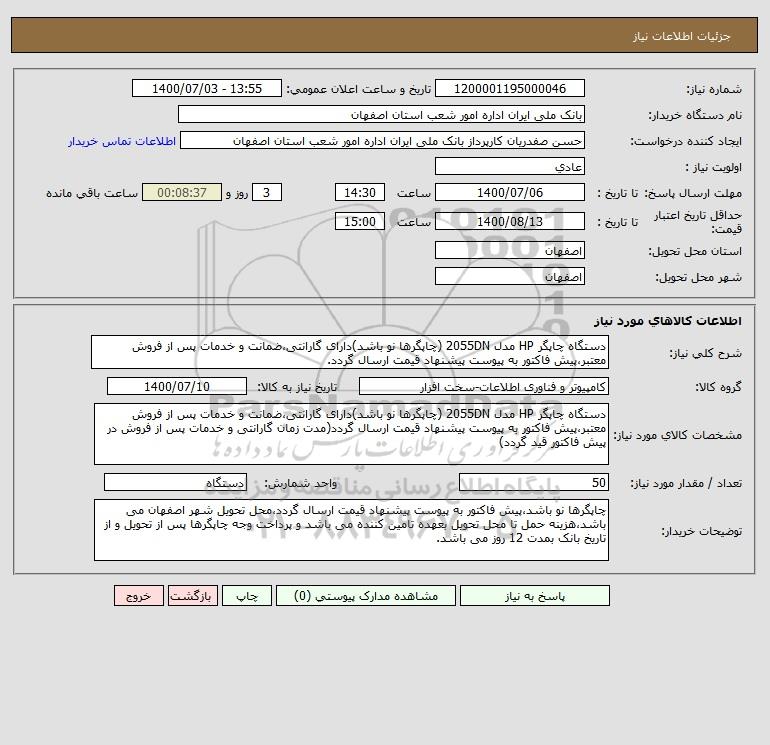This screenshot has width=770, height=745.
Task: Click the goods group field 'کامپیوتر و فناوری اطلاعات'
Action: pyautogui.click(x=484, y=386)
